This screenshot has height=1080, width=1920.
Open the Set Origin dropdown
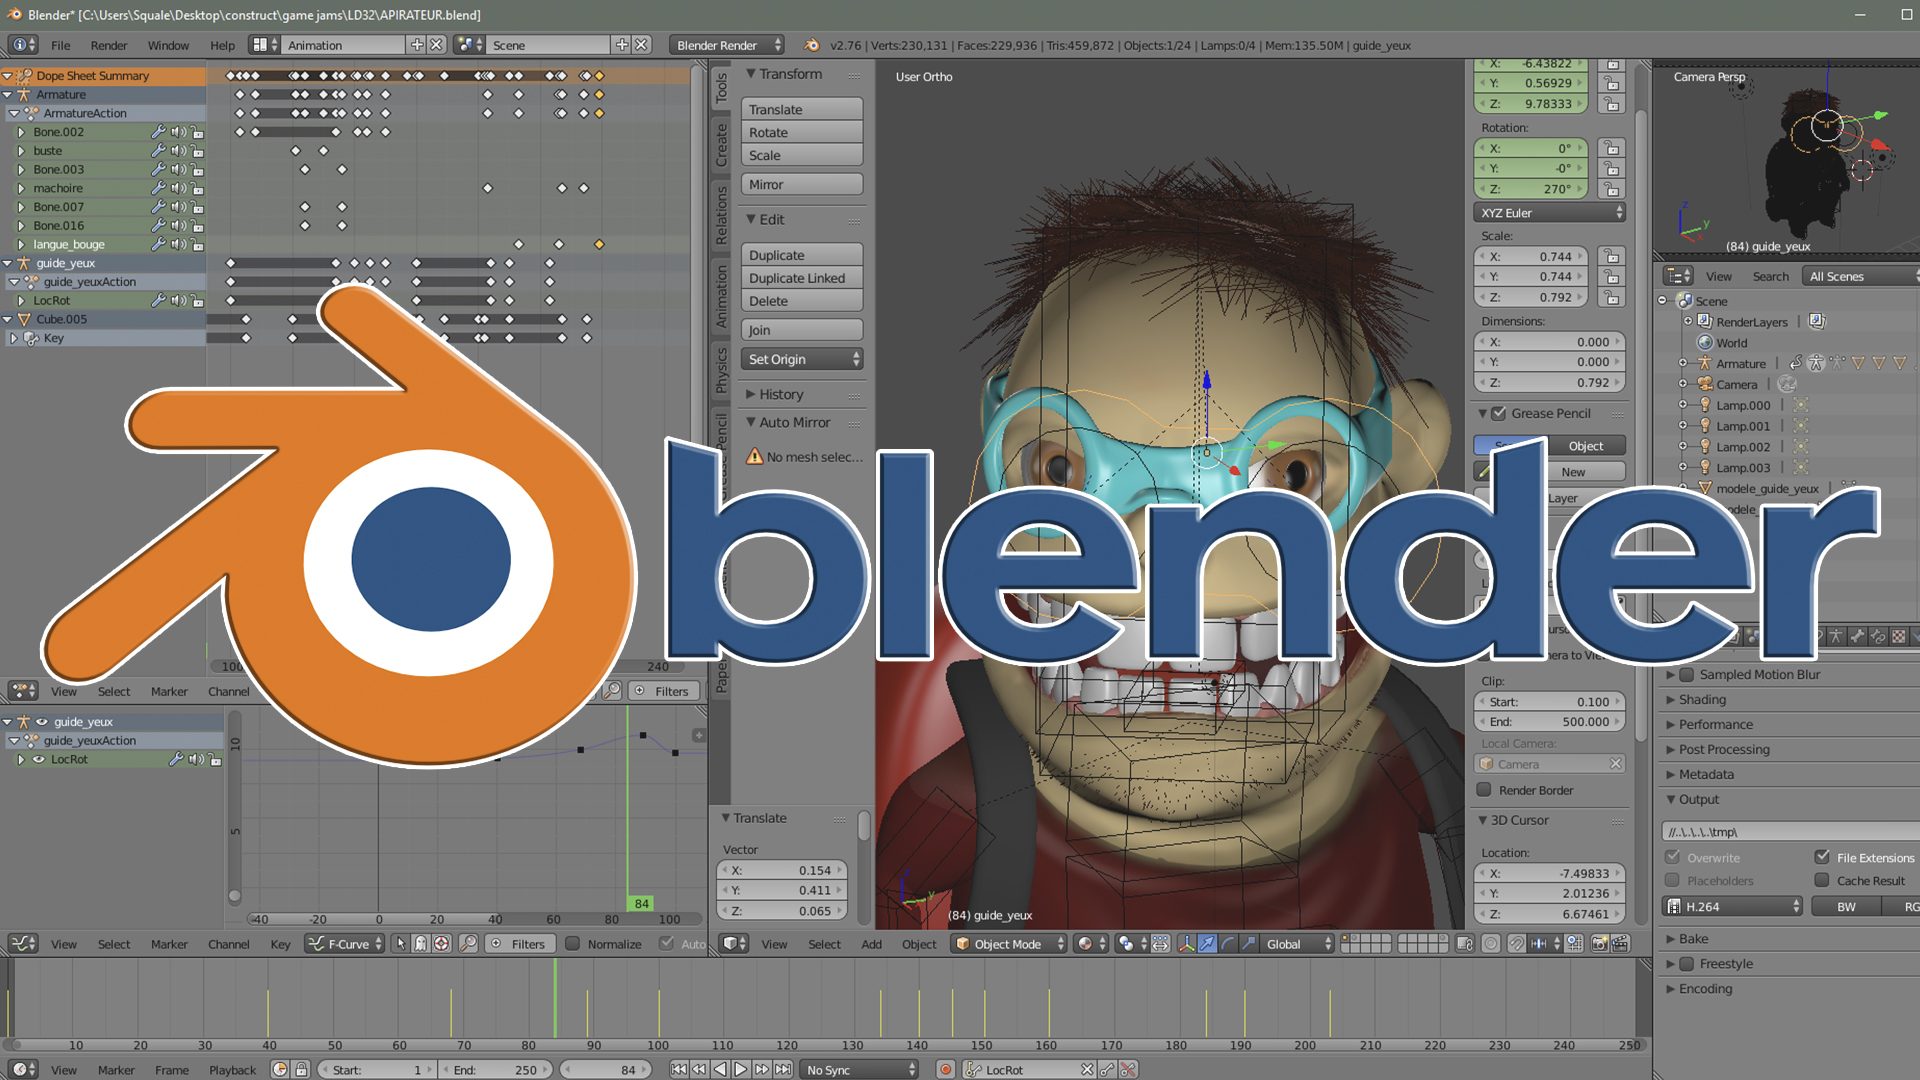coord(802,359)
